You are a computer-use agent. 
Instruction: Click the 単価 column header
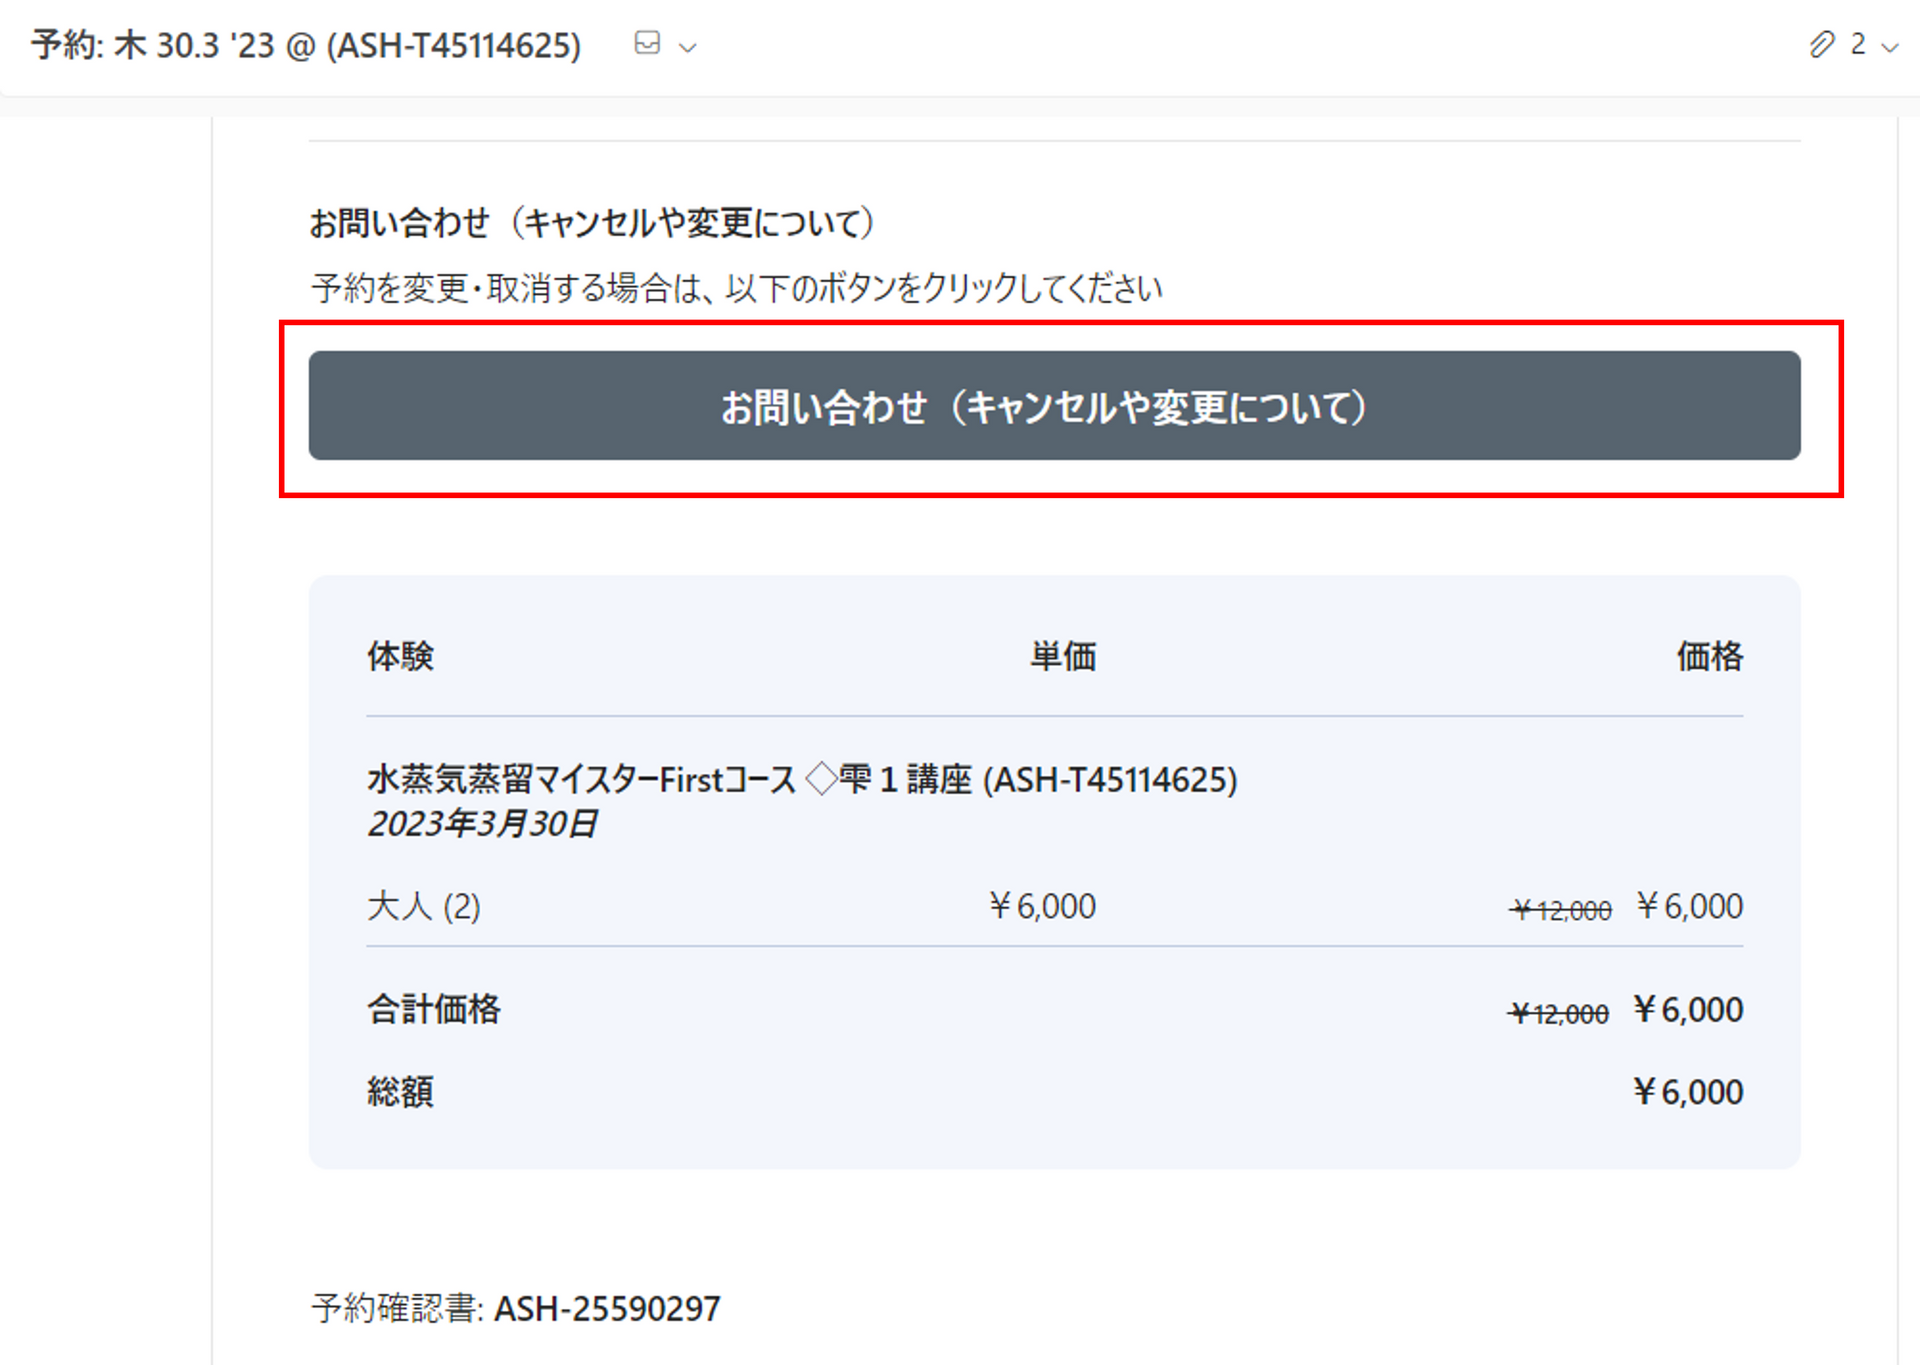coord(1063,656)
